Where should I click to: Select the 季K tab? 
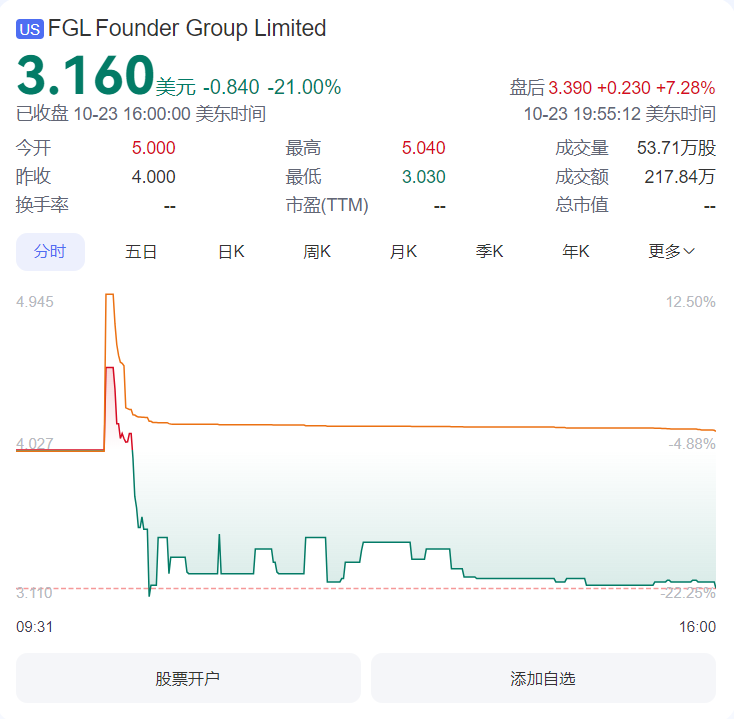tap(489, 252)
